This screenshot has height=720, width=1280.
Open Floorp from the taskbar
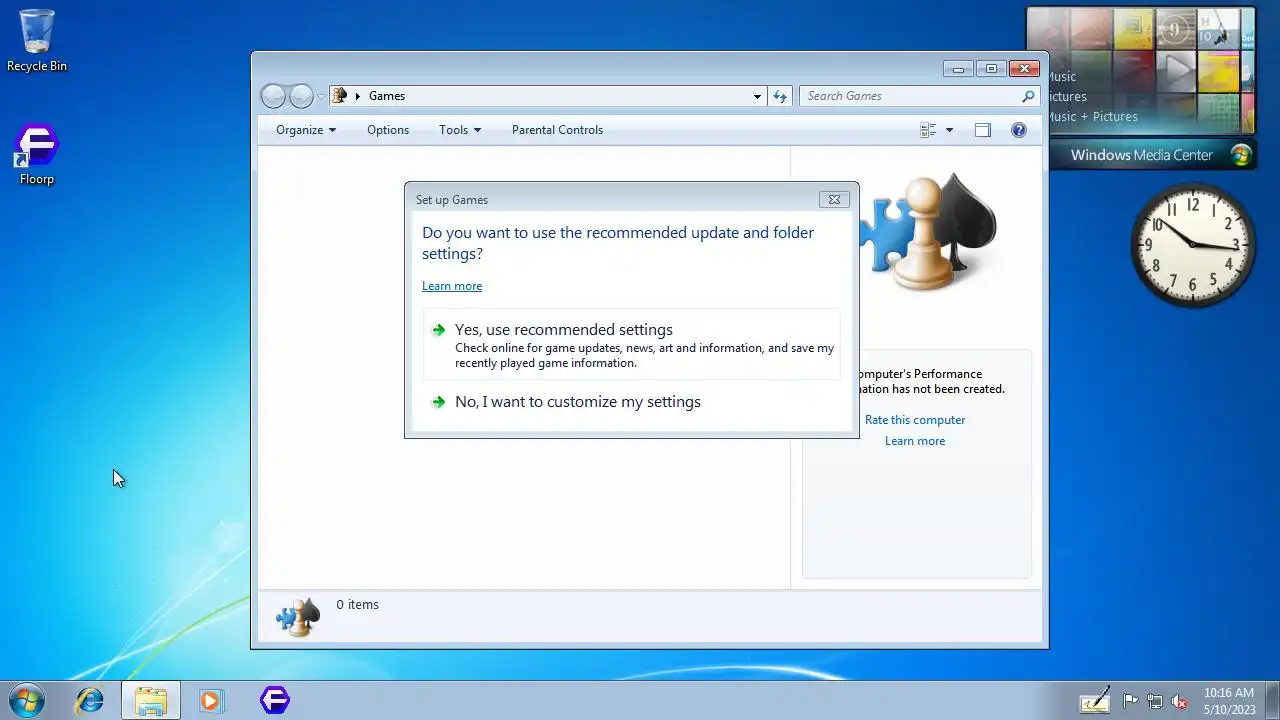[x=274, y=700]
